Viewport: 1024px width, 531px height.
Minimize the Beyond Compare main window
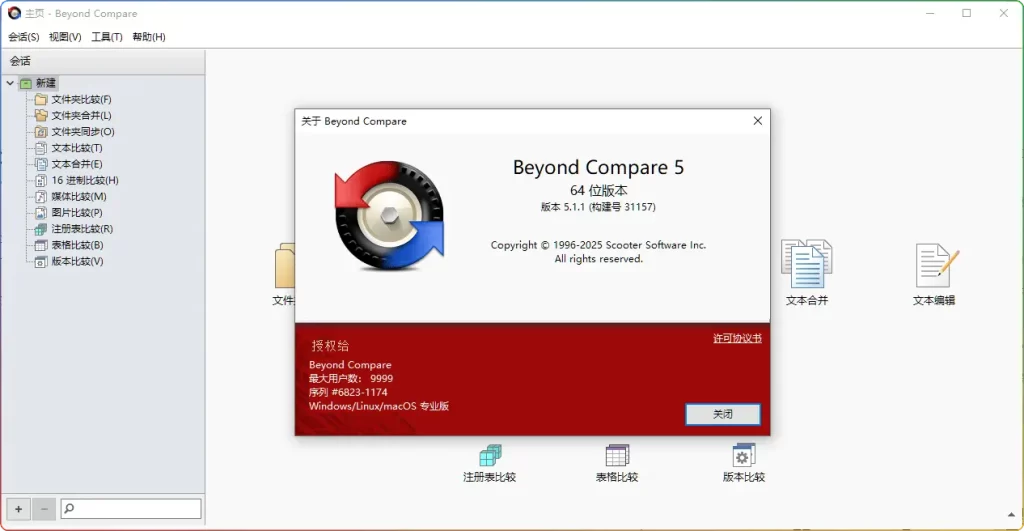click(931, 13)
